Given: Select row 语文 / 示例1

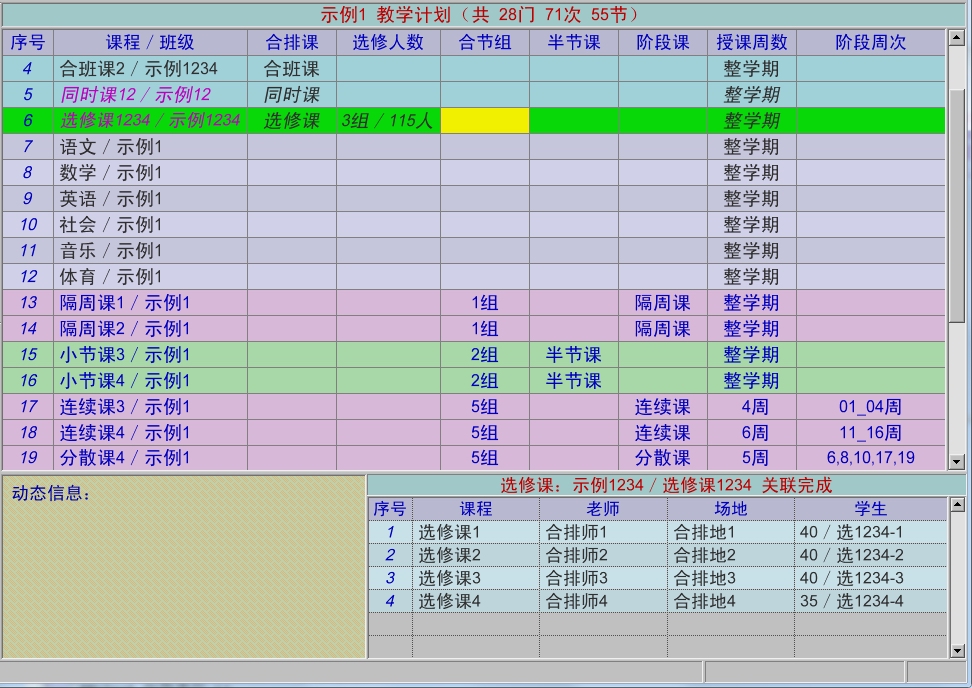Looking at the screenshot, I should [x=474, y=146].
